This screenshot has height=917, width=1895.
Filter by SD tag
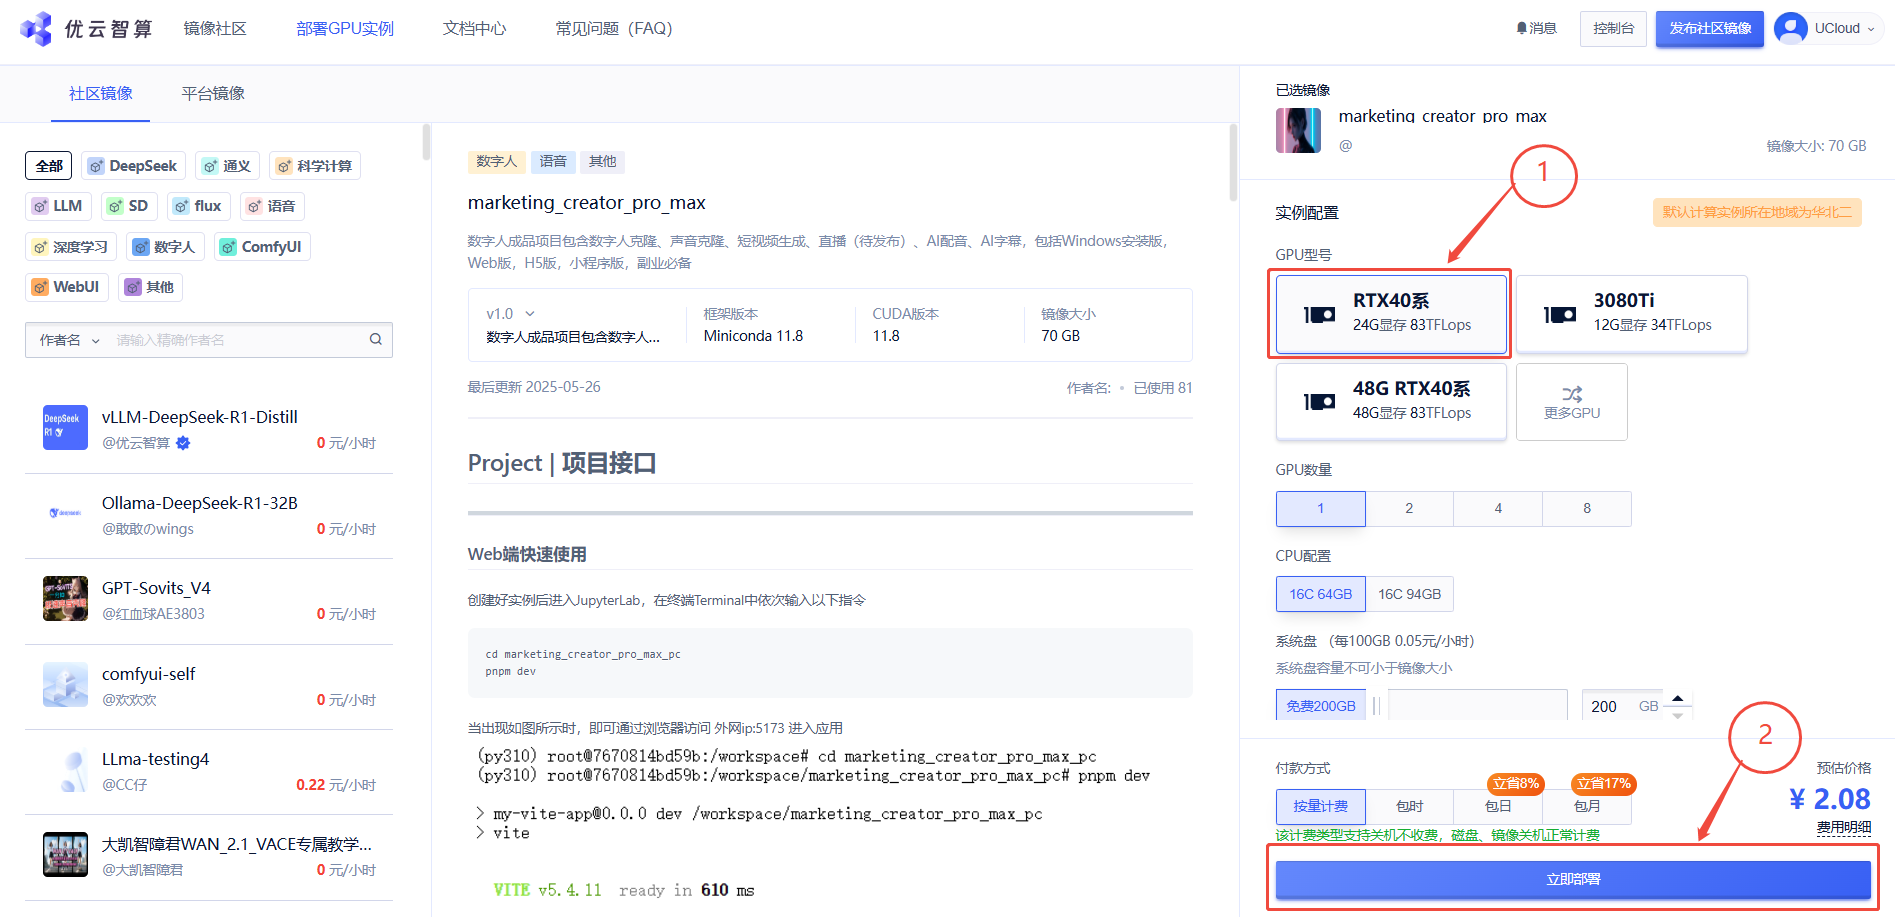click(129, 206)
